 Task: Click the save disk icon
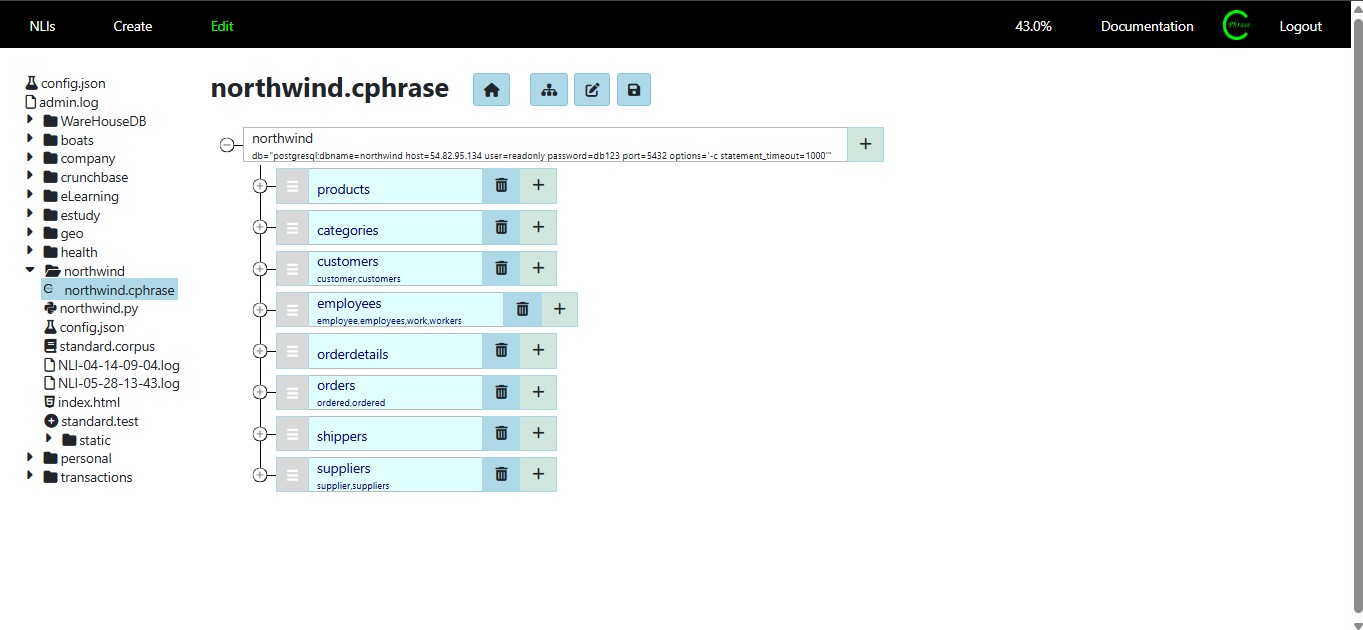(634, 90)
